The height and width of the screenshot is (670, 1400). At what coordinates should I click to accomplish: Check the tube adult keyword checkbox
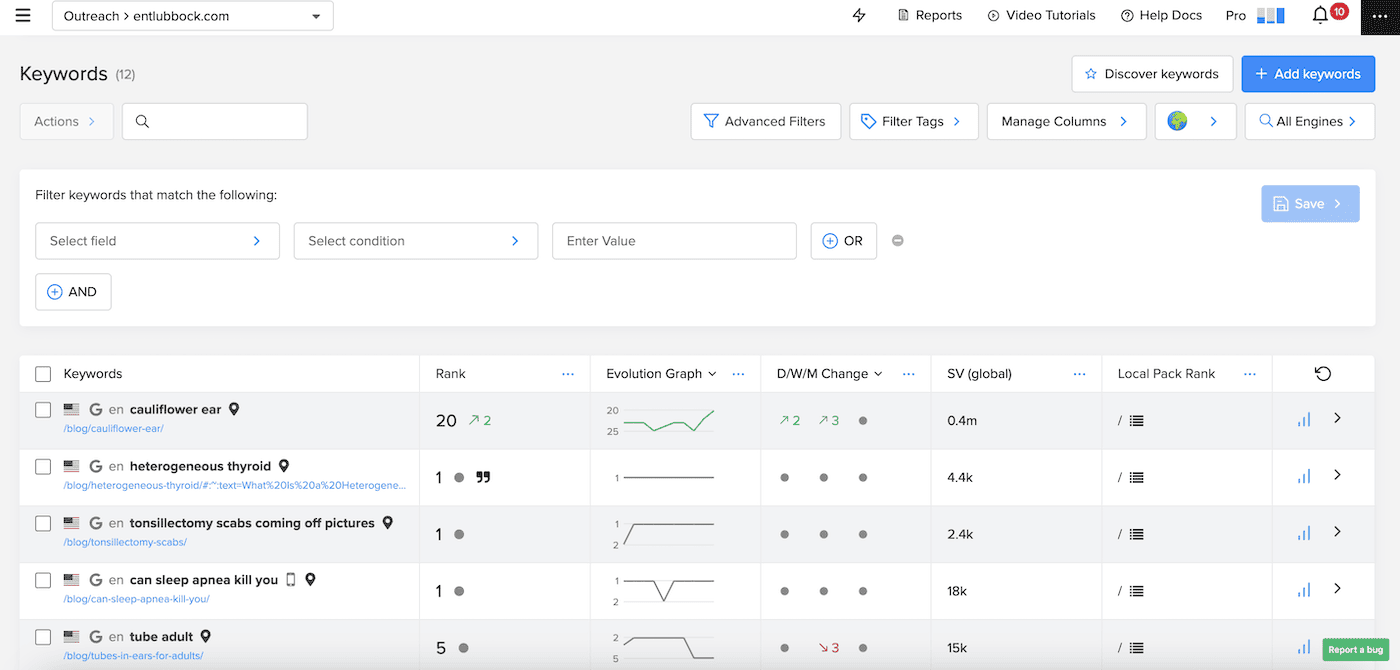tap(43, 637)
